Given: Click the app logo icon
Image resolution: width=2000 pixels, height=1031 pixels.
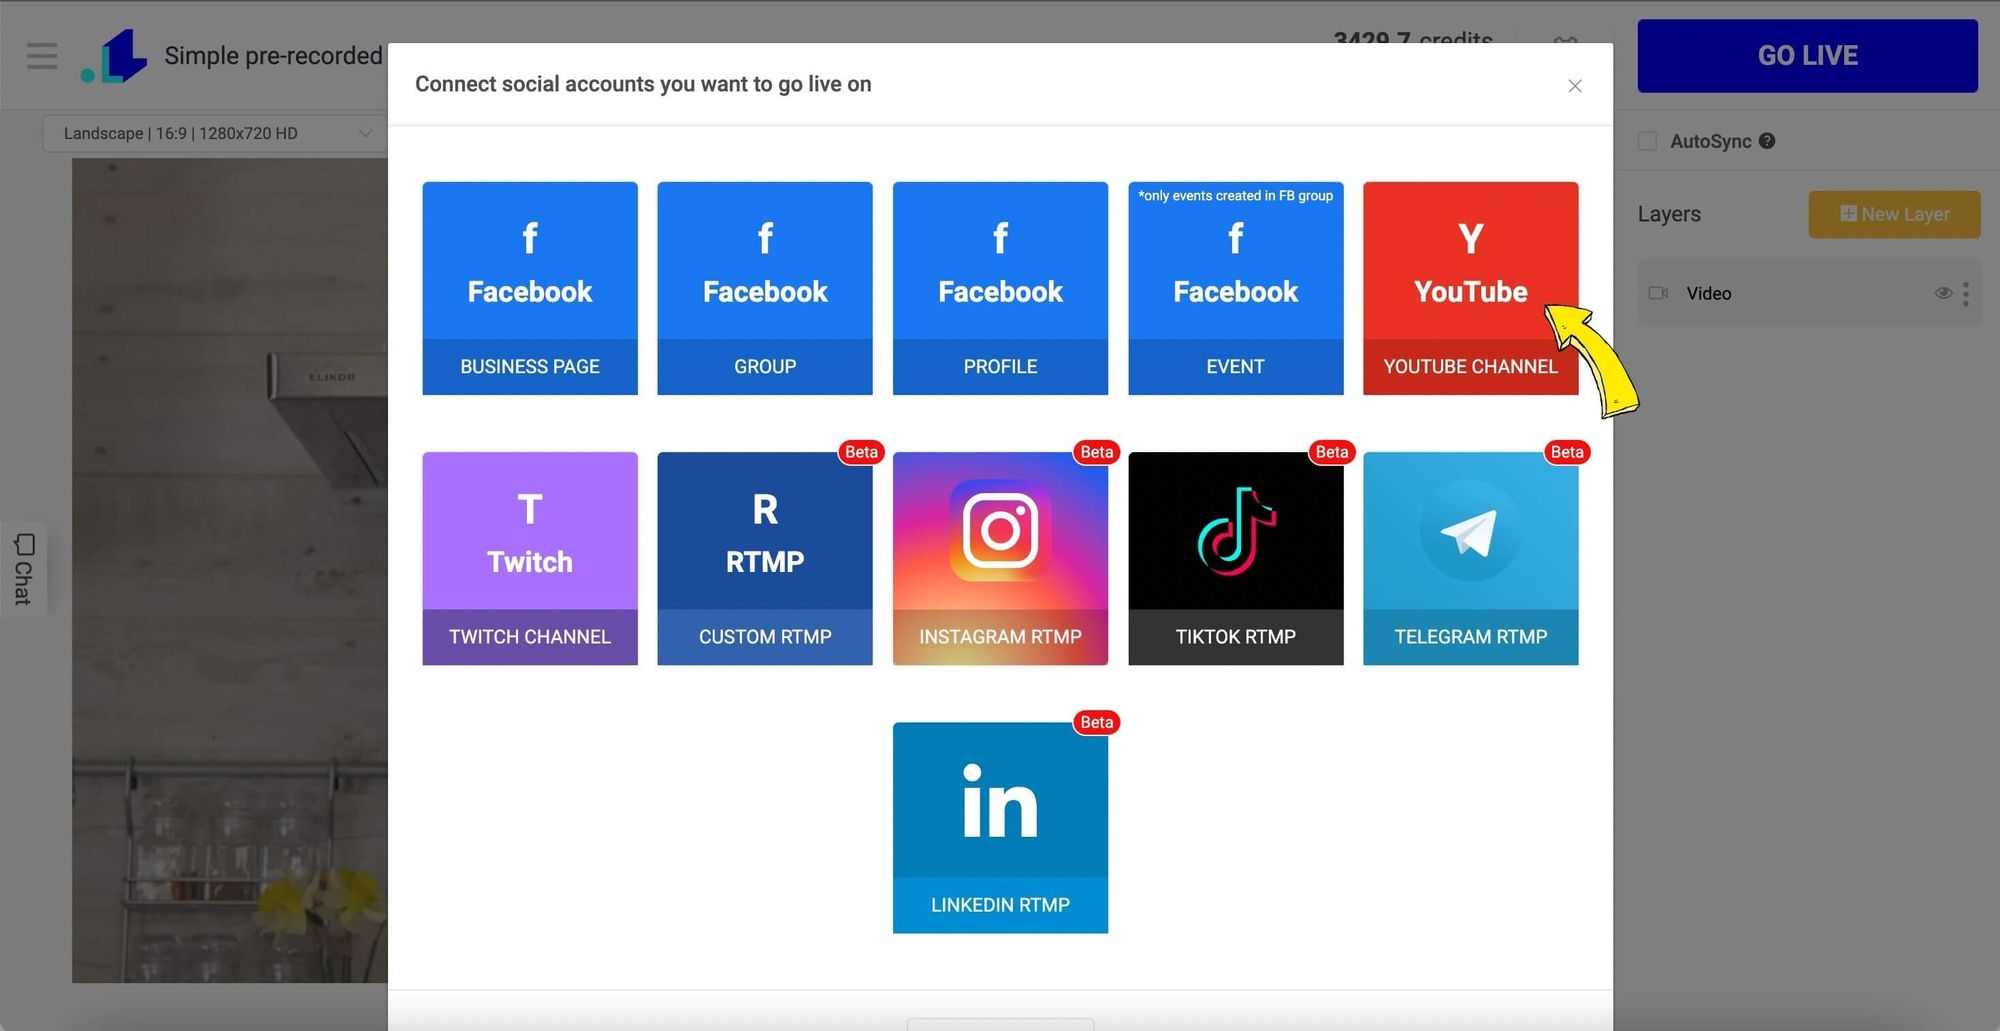Looking at the screenshot, I should click(114, 56).
